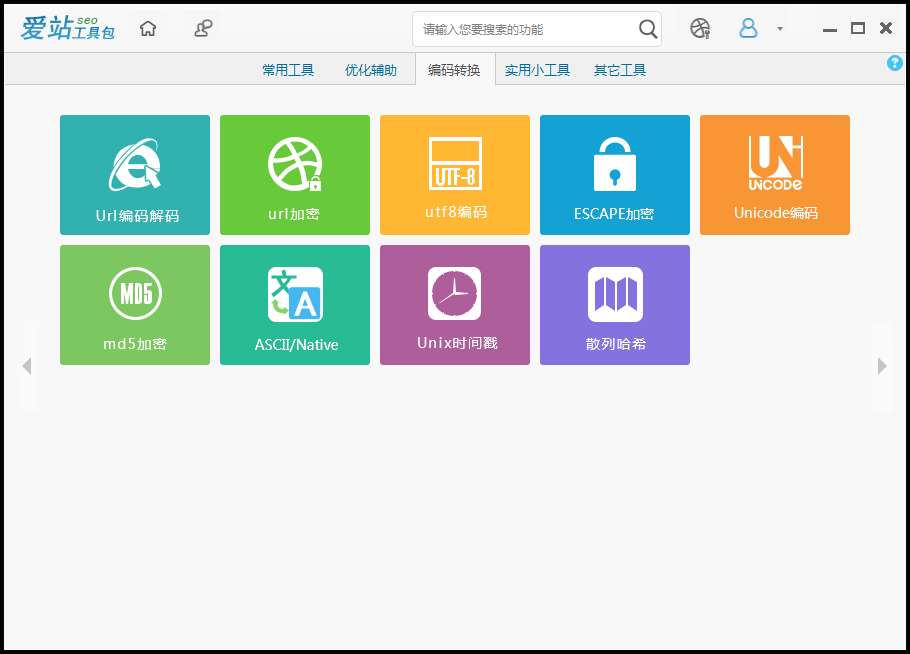Image resolution: width=910 pixels, height=654 pixels.
Task: Switch to the 常用工具 tab
Action: point(288,70)
